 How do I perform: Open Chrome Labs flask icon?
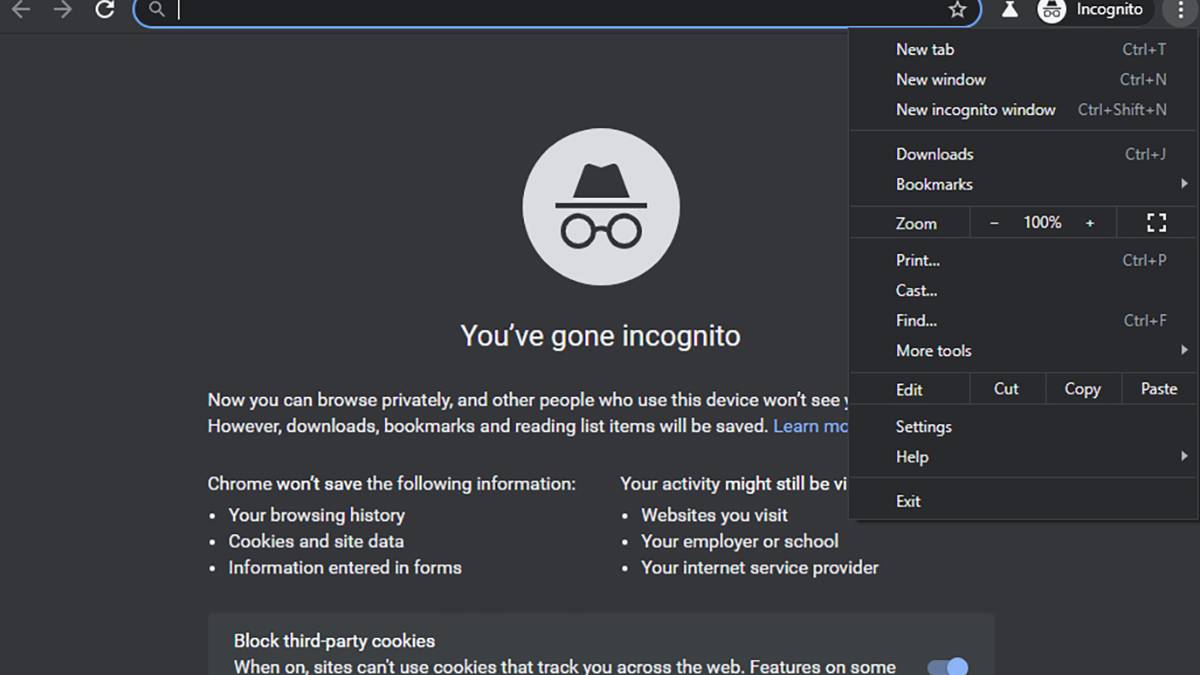[1010, 10]
